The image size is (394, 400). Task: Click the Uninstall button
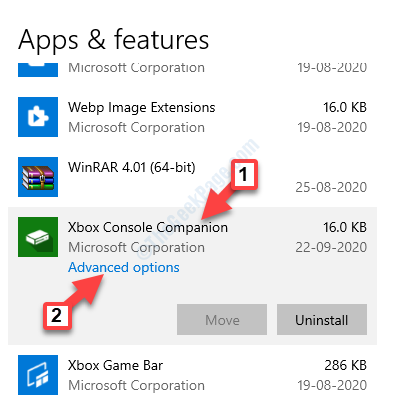(322, 319)
